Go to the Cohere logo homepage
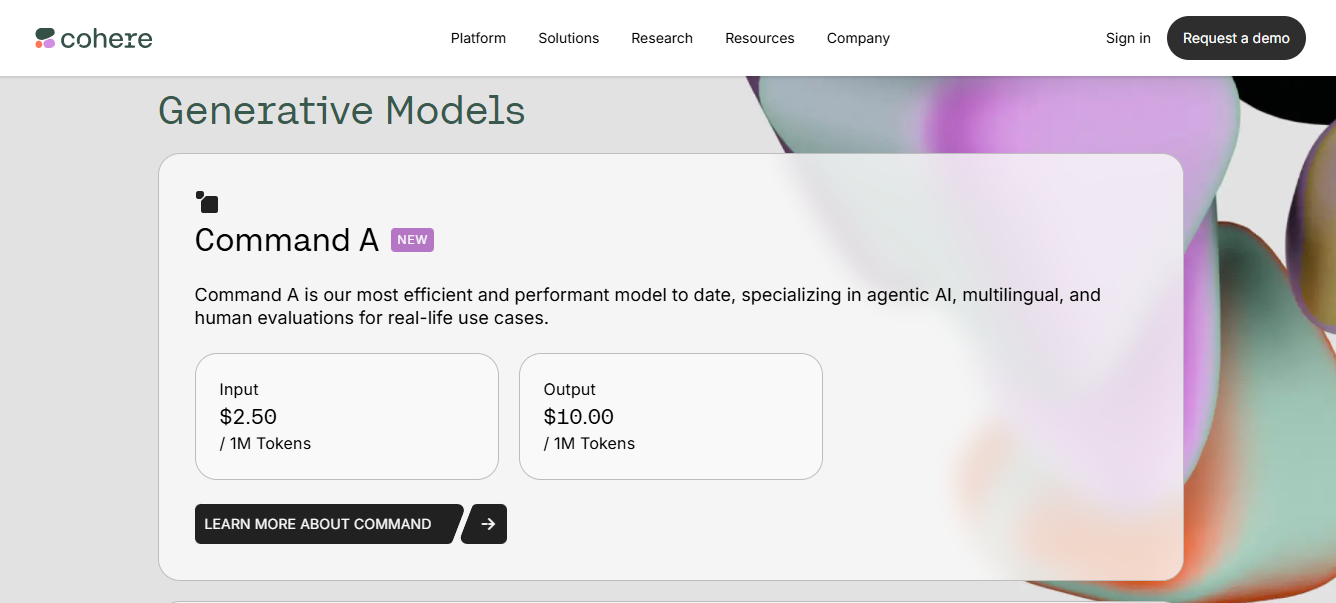This screenshot has width=1336, height=603. tap(93, 38)
